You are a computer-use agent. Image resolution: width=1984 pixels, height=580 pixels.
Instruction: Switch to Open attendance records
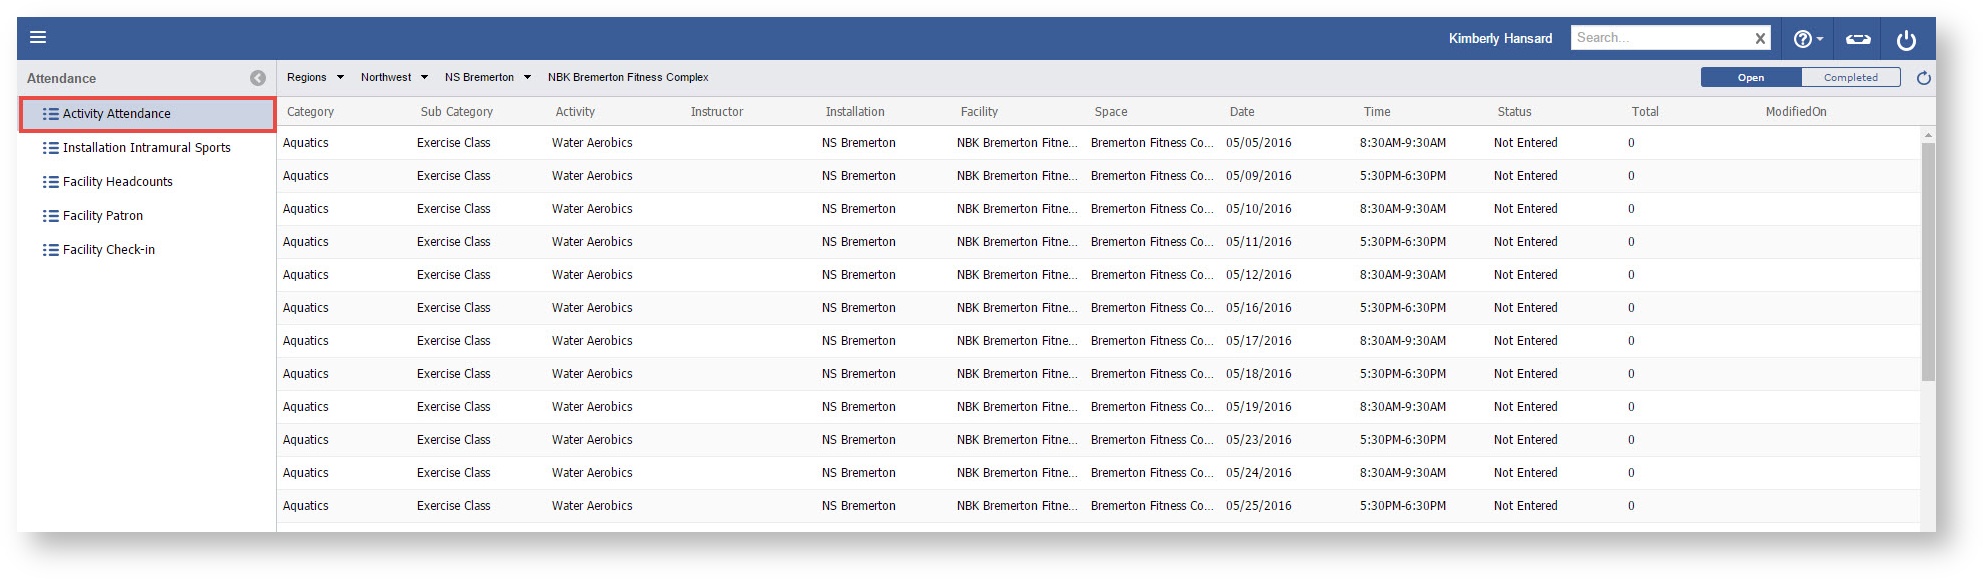1750,78
